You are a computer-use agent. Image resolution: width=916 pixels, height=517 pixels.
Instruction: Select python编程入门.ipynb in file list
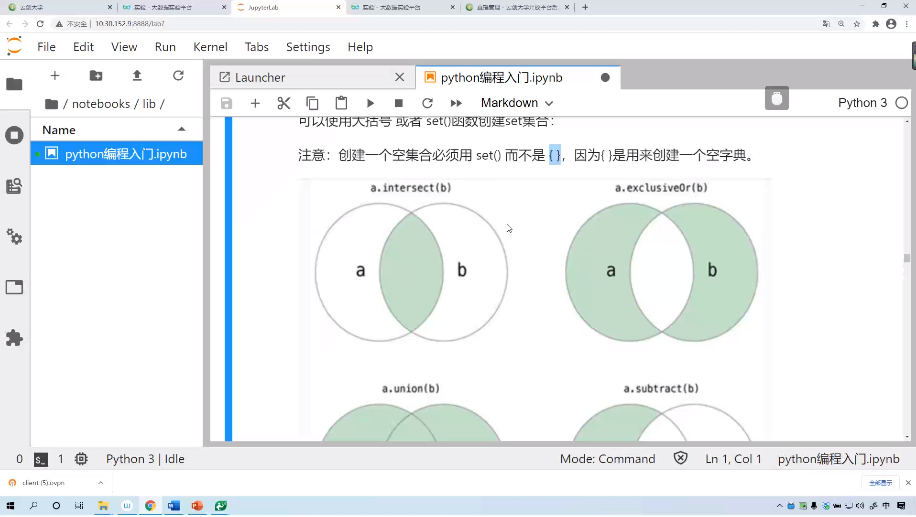125,154
